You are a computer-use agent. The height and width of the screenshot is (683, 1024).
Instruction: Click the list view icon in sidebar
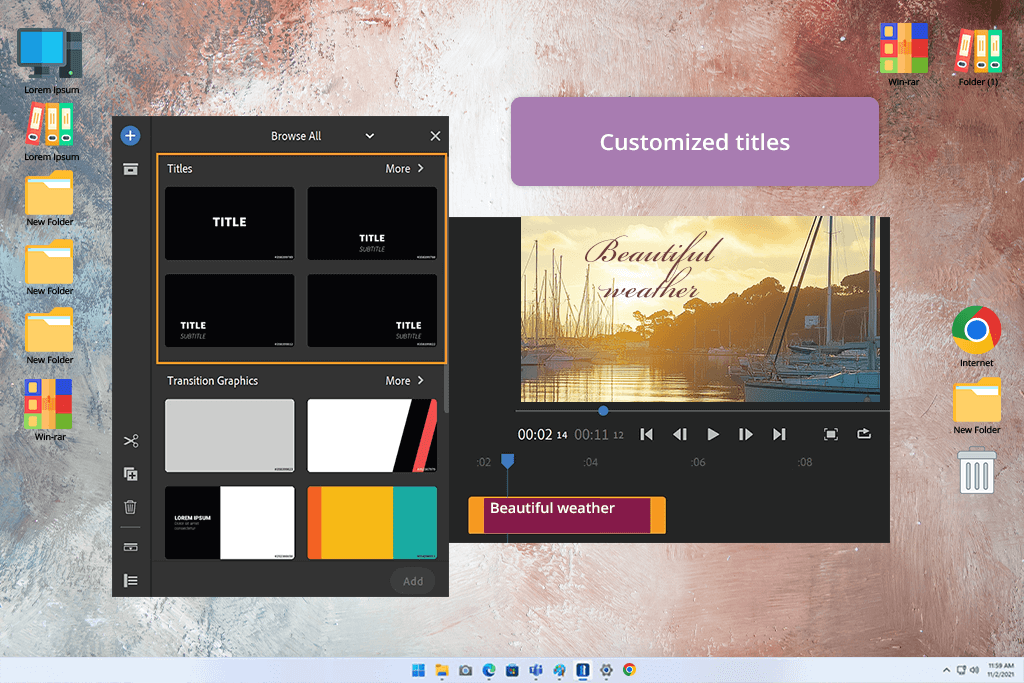tap(131, 580)
